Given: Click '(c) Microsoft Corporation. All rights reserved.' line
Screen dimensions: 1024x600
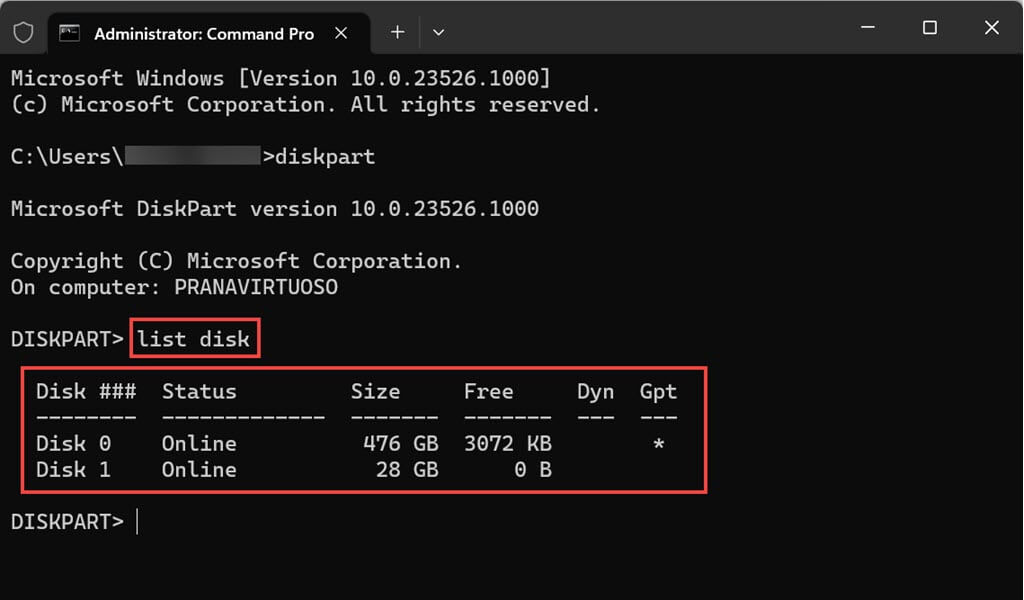Looking at the screenshot, I should [x=306, y=104].
